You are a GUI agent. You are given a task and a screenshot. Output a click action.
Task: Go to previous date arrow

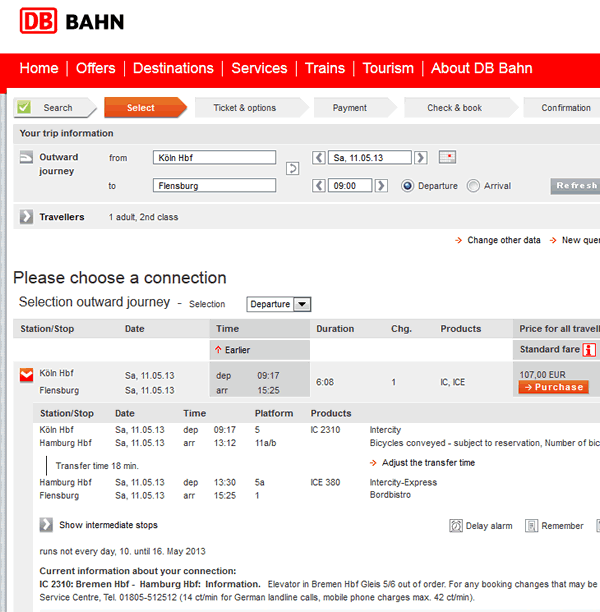(319, 158)
